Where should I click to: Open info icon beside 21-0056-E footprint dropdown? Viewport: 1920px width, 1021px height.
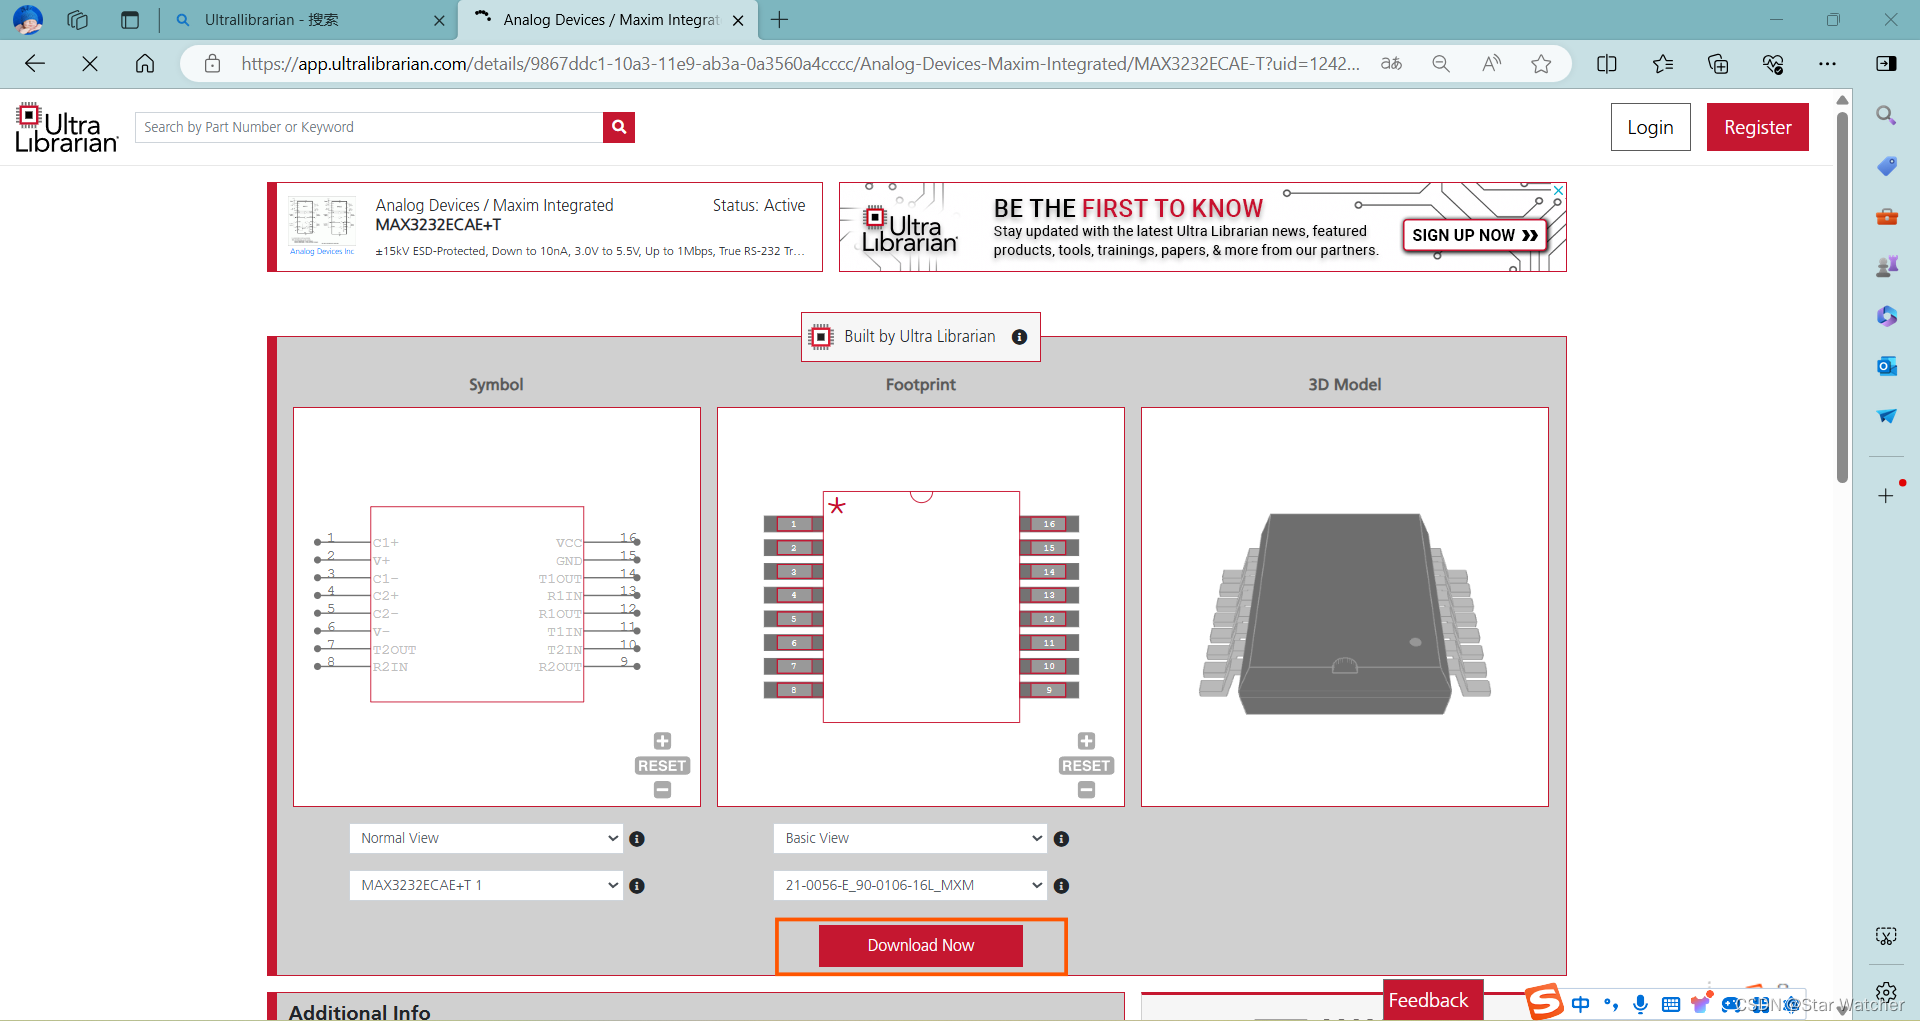tap(1061, 886)
